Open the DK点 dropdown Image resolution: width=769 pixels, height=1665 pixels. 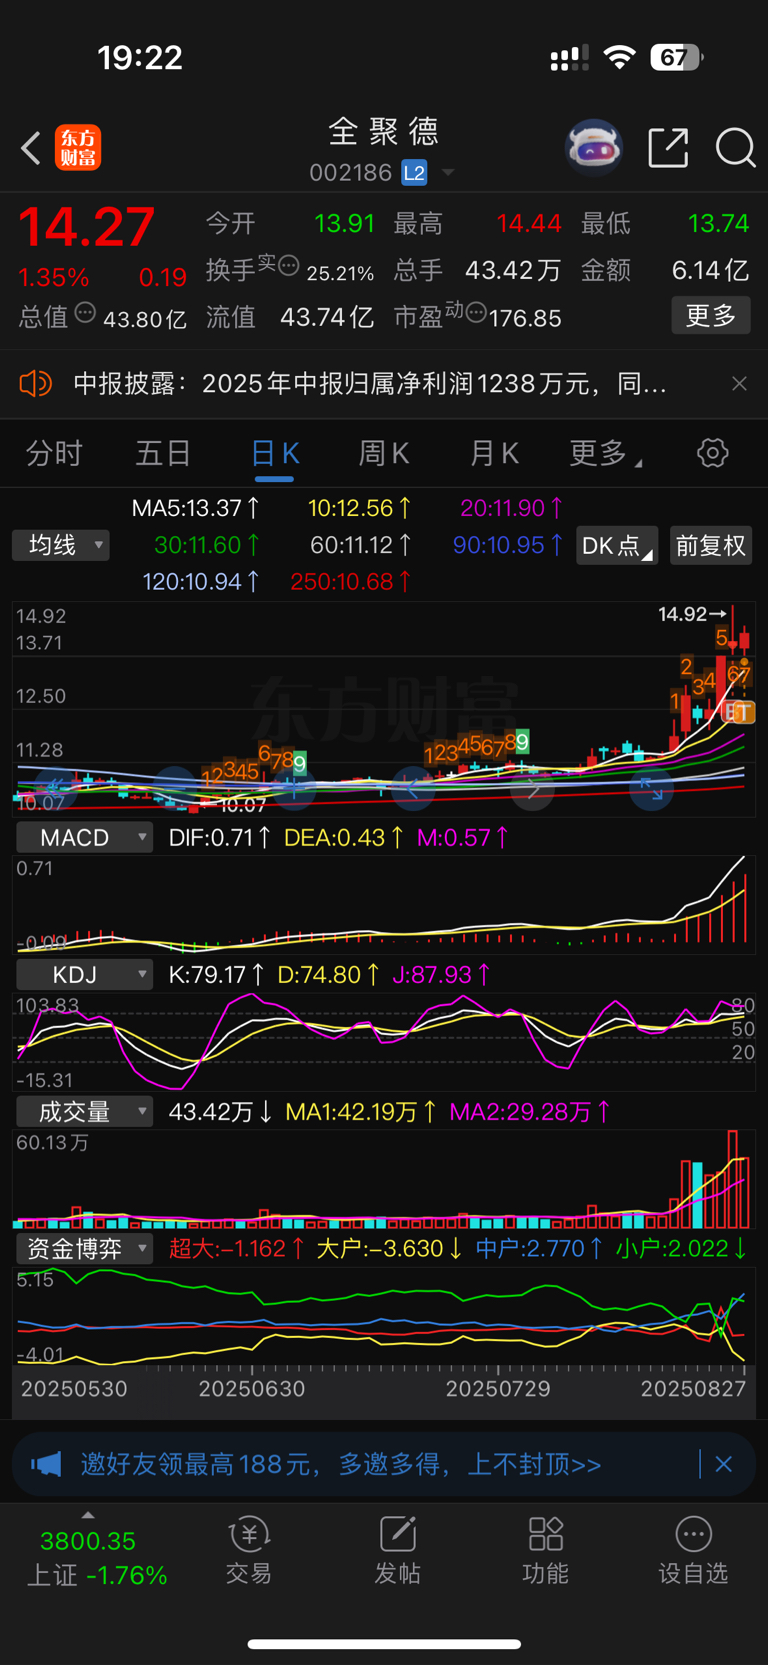[x=617, y=545]
